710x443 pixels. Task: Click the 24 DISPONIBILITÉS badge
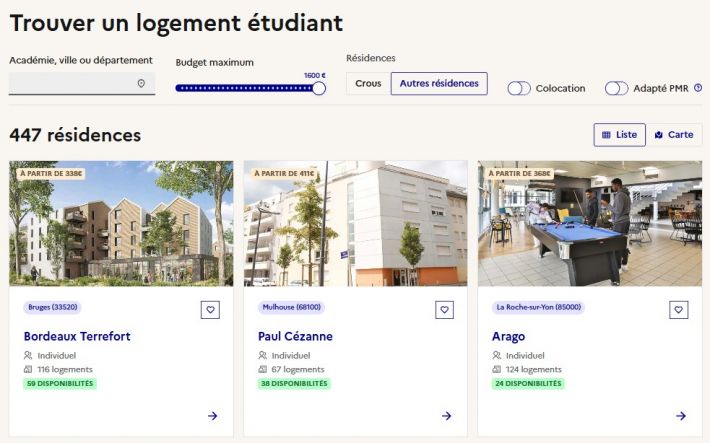(x=528, y=384)
